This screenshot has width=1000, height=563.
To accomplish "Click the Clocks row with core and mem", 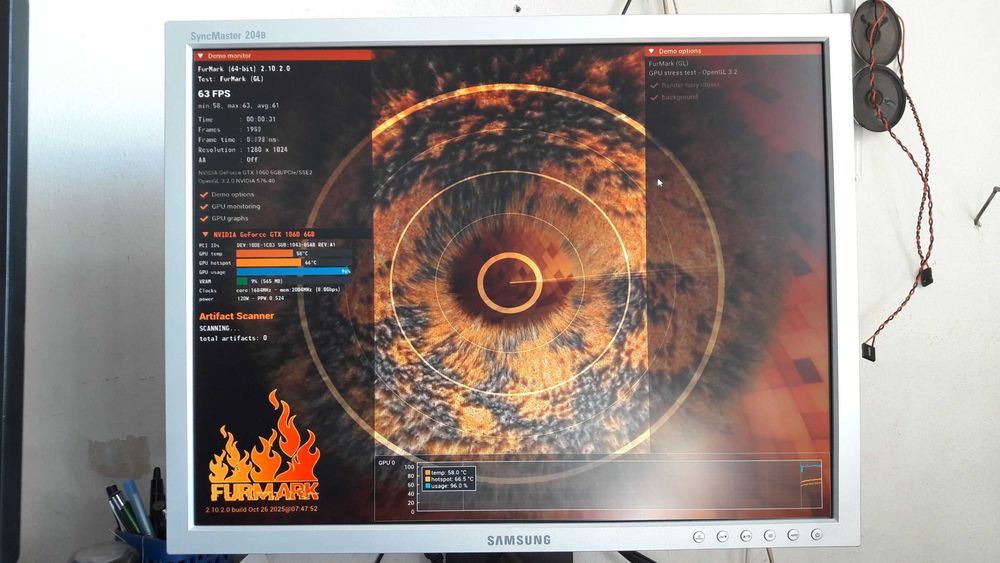I will click(x=270, y=289).
